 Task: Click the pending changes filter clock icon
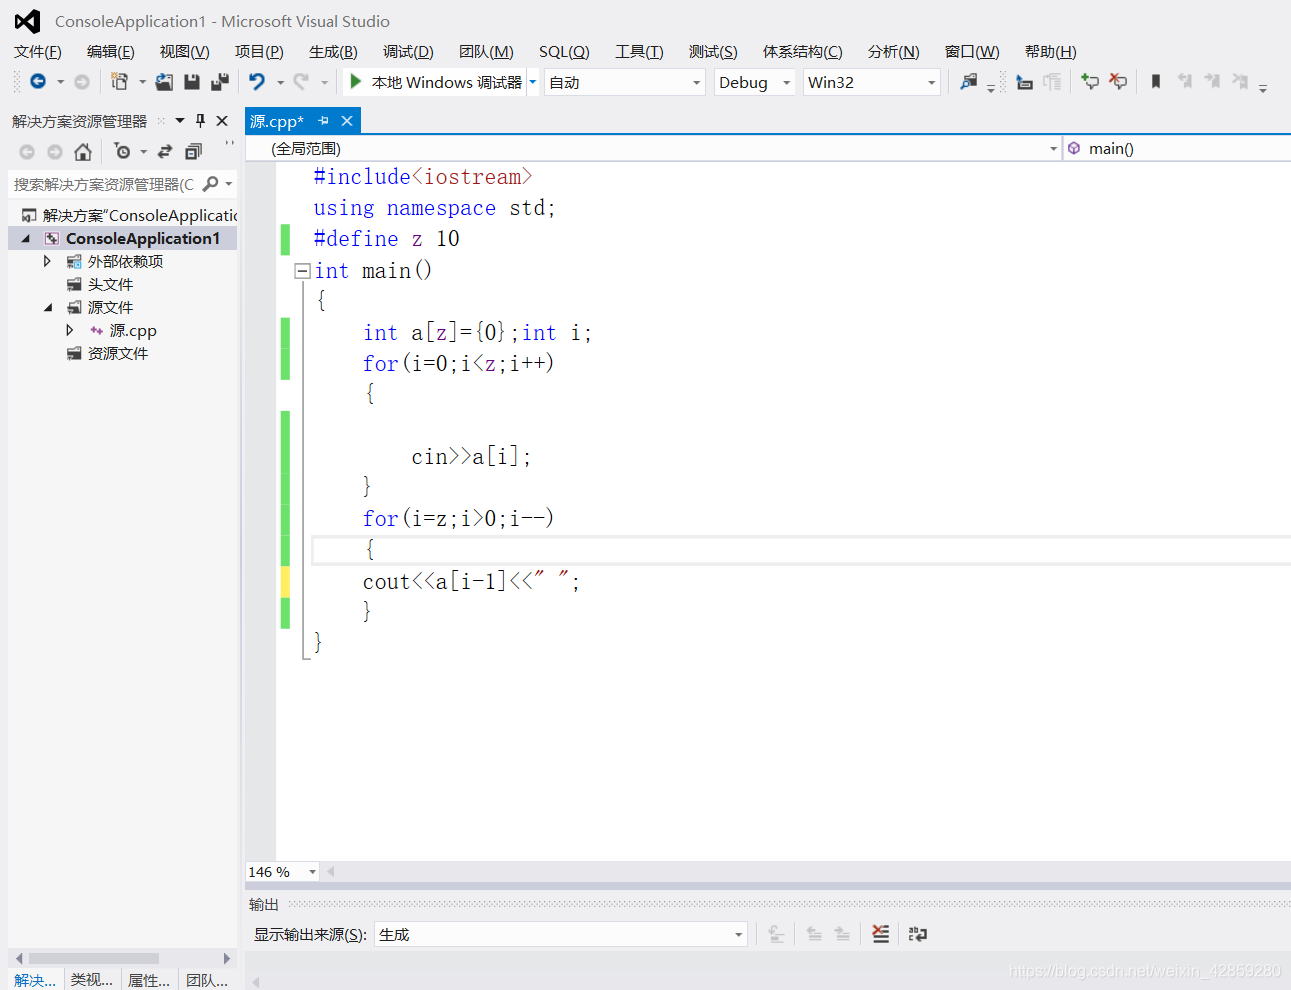[122, 152]
